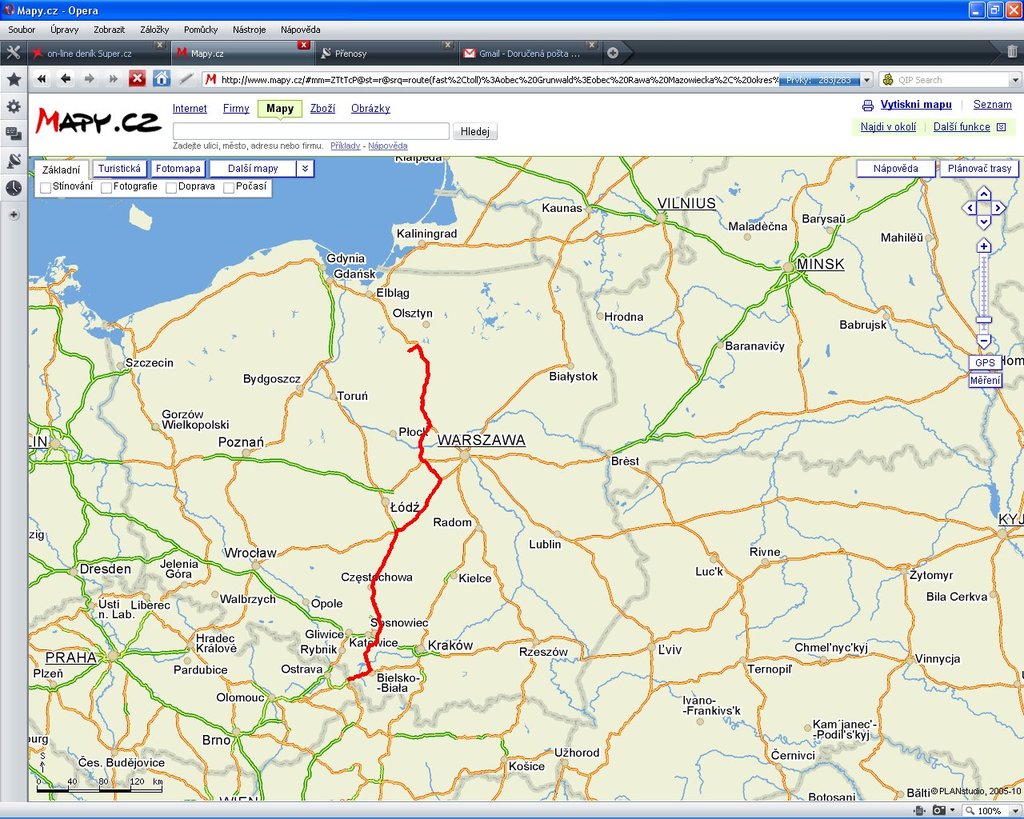Click the Nápověda button on the map
Image resolution: width=1024 pixels, height=819 pixels.
click(x=895, y=169)
